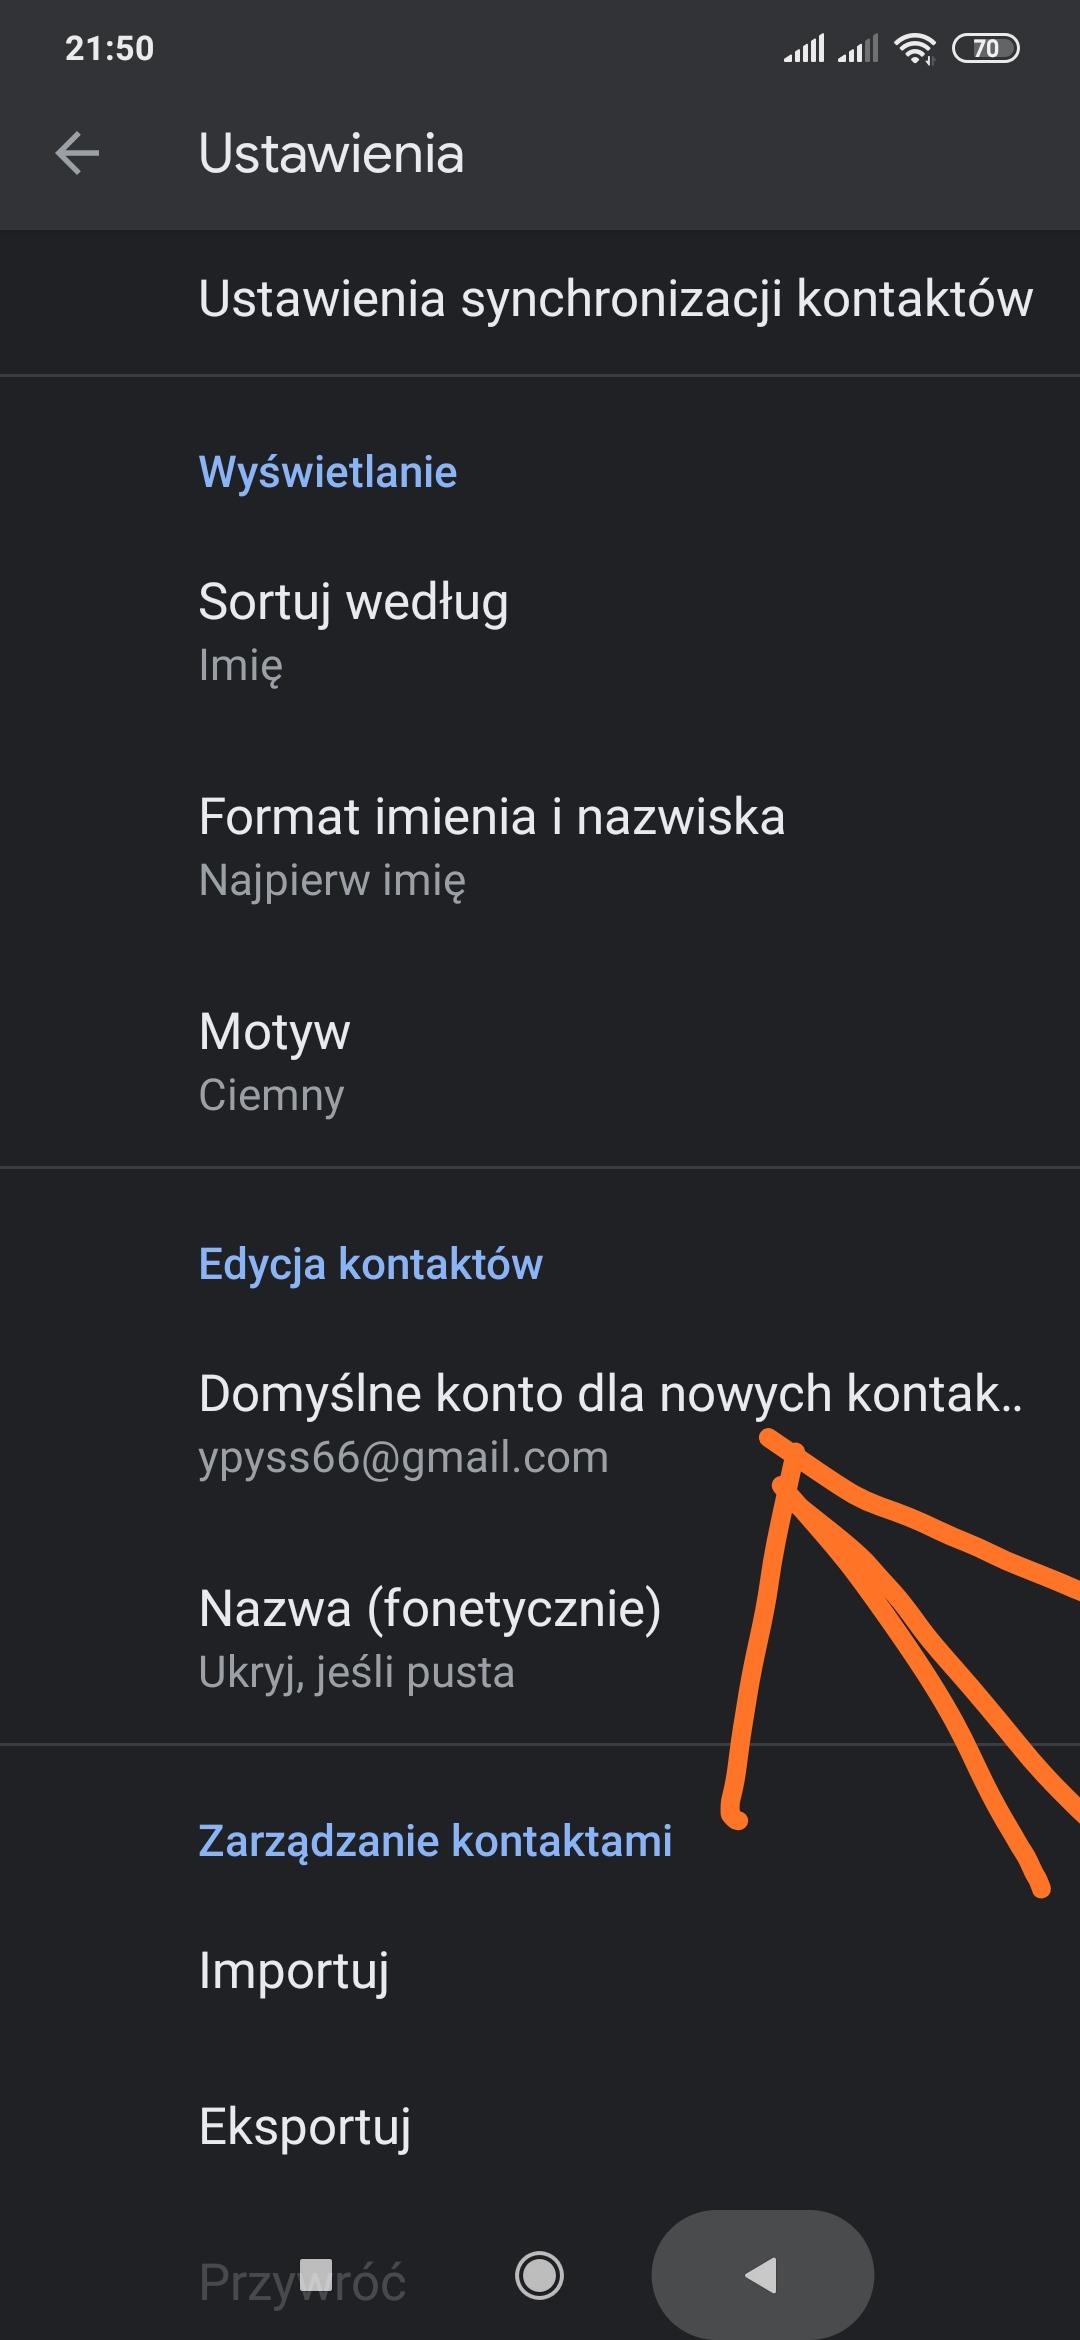Tap the clock showing 21:50
Image resolution: width=1080 pixels, height=2340 pixels.
point(109,48)
